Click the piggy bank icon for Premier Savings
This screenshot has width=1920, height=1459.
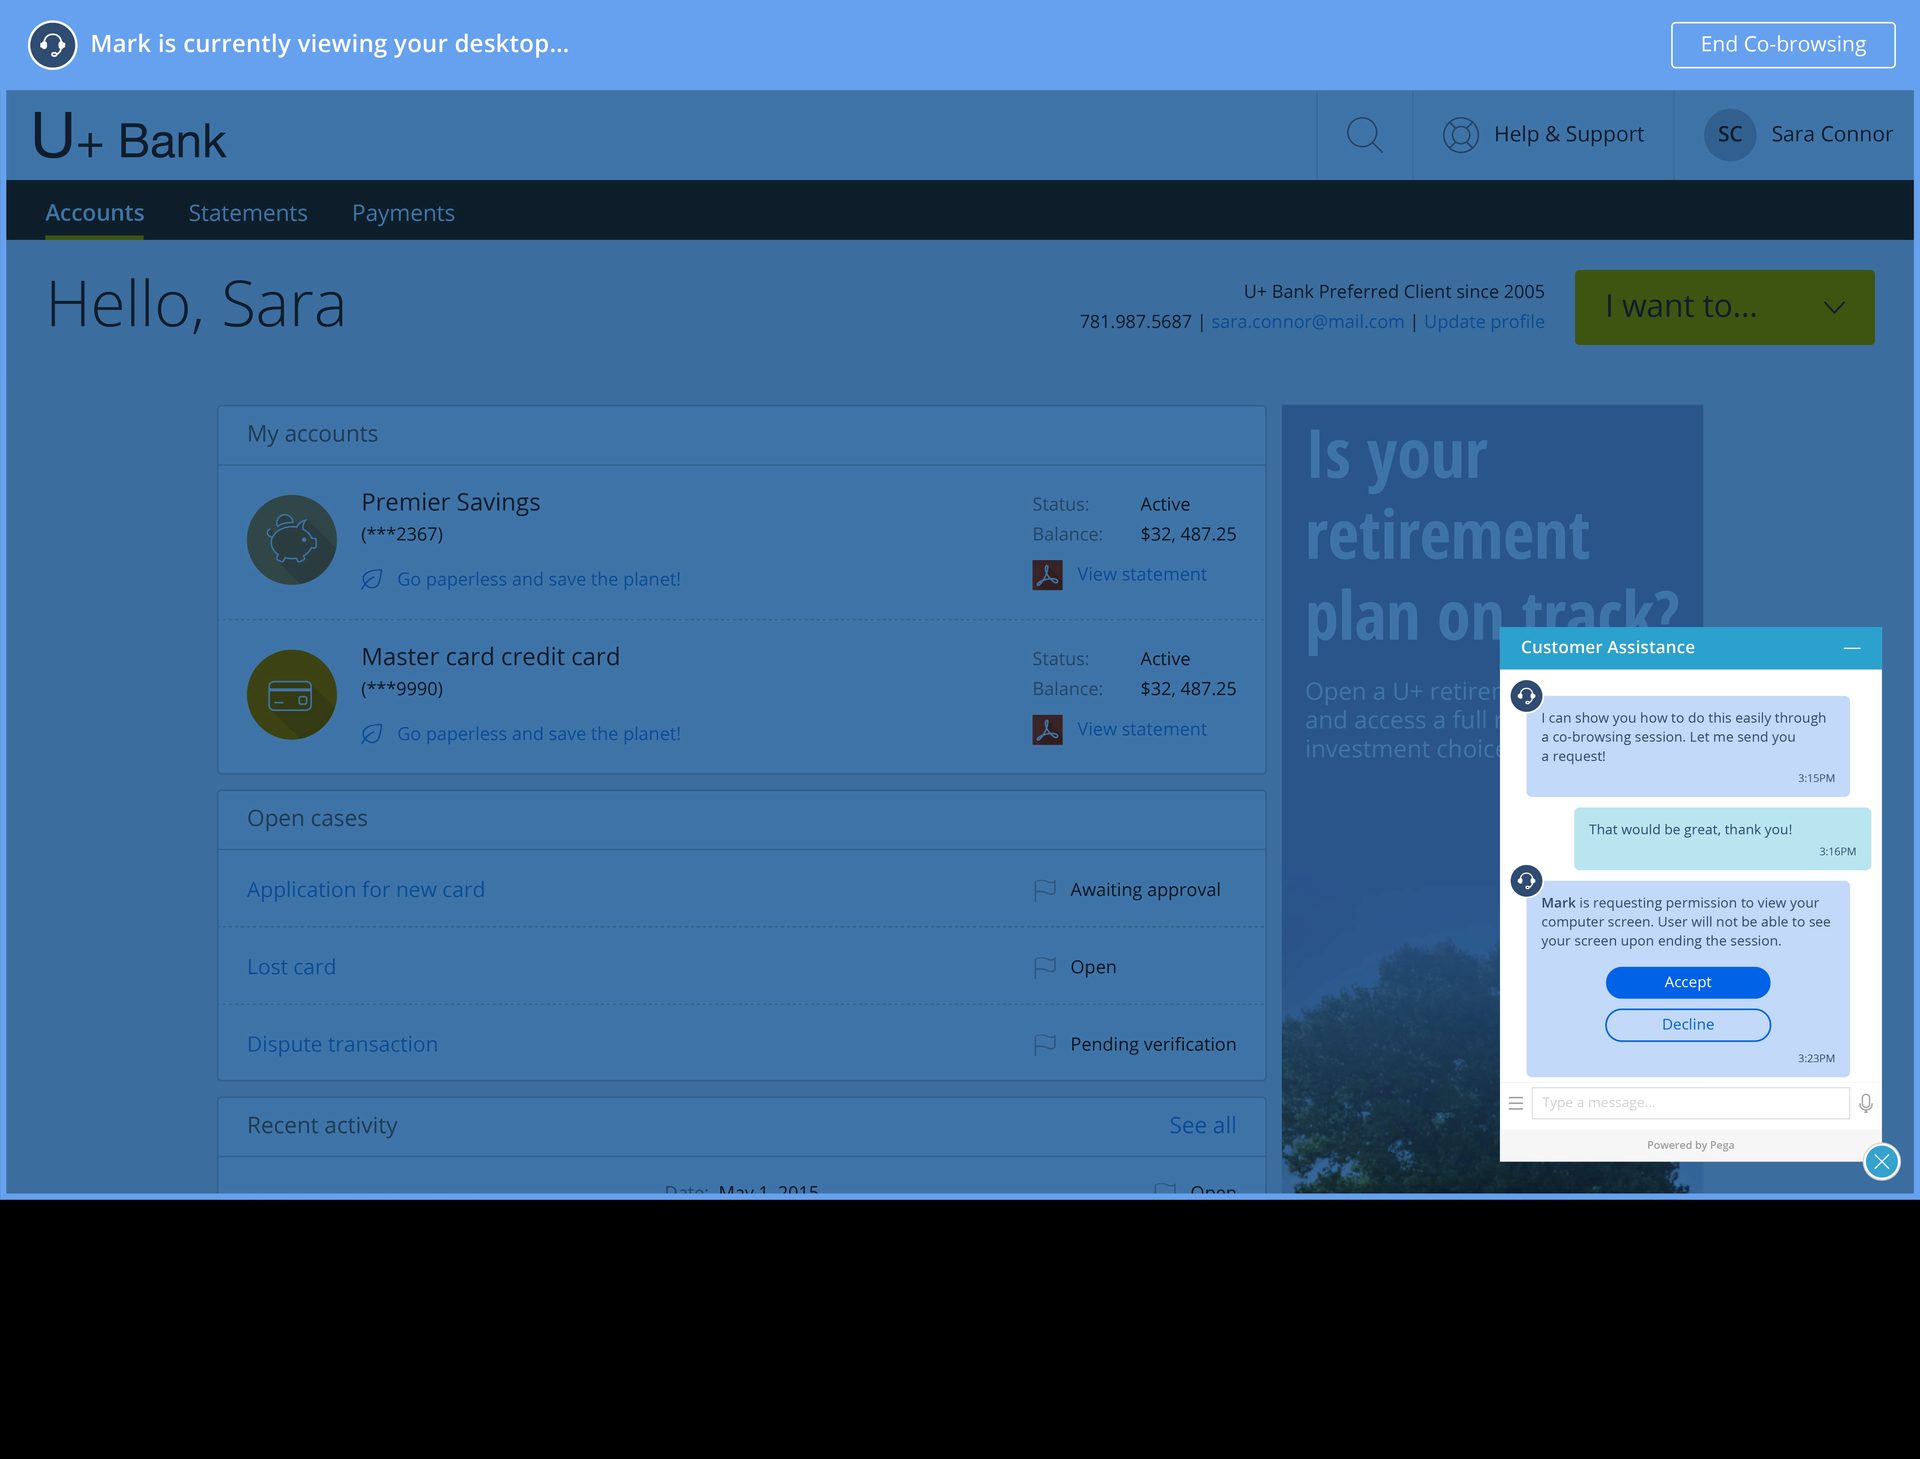tap(291, 539)
